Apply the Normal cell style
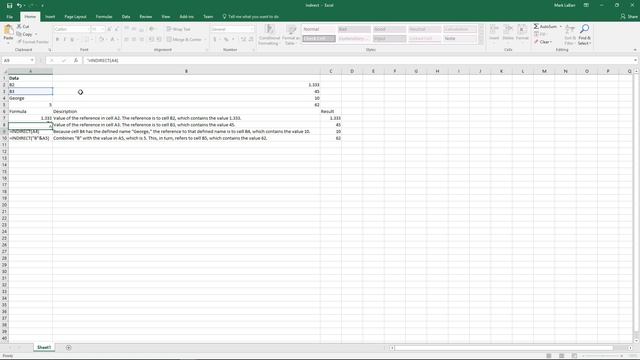640x360 pixels. click(319, 29)
